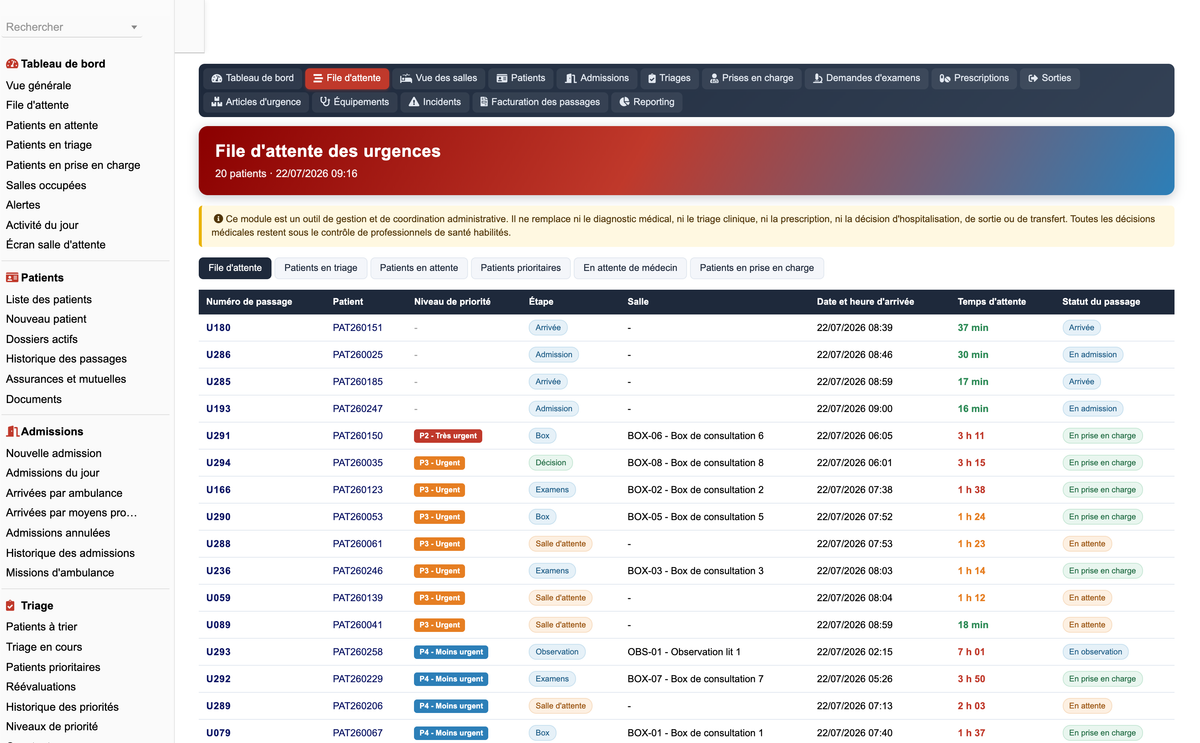Image resolution: width=1200 pixels, height=743 pixels.
Task: Click the Reporting pie chart icon
Action: tap(625, 102)
